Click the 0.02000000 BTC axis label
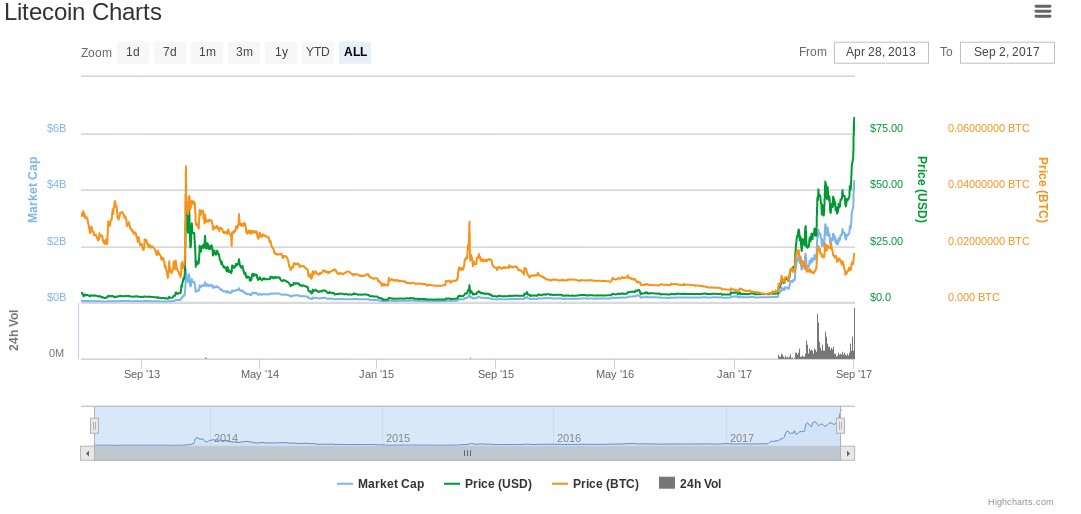This screenshot has height=514, width=1081. click(x=989, y=241)
